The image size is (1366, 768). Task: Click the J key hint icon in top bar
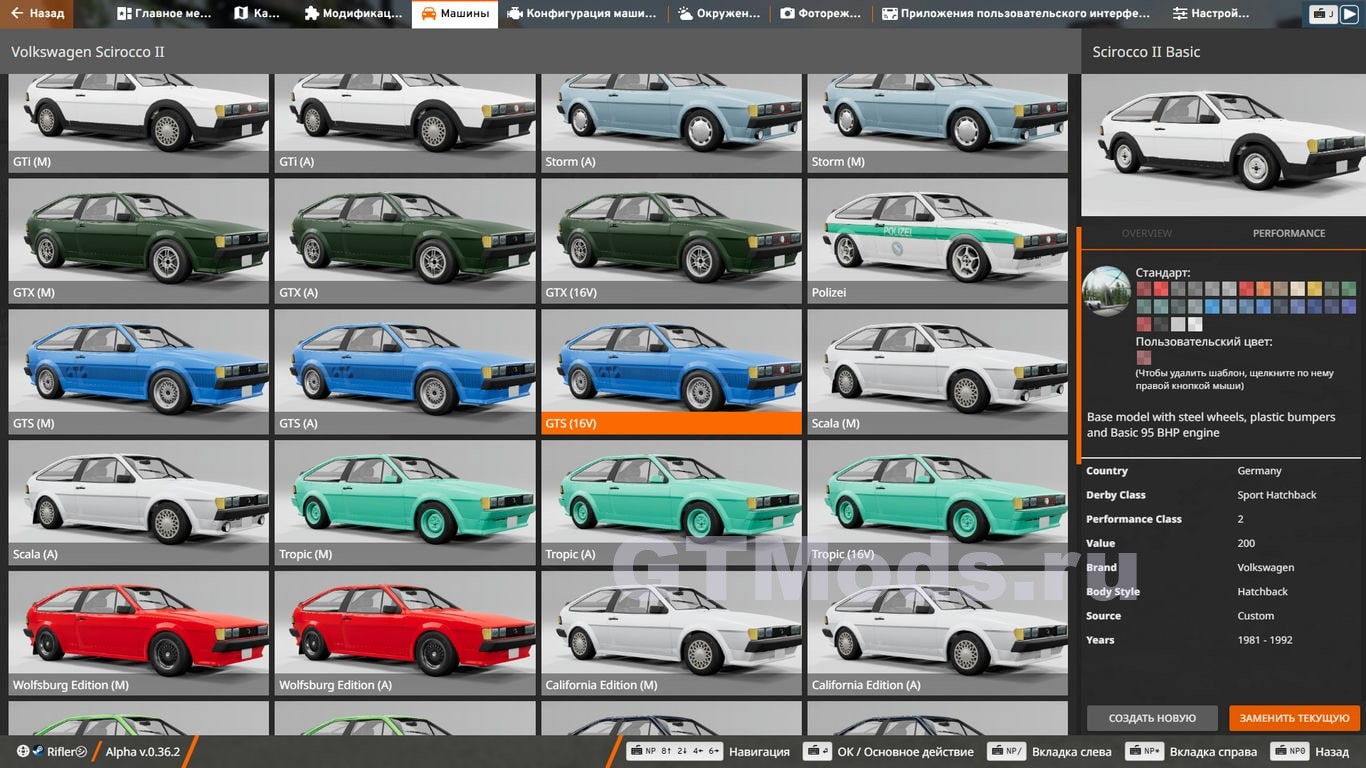1323,14
